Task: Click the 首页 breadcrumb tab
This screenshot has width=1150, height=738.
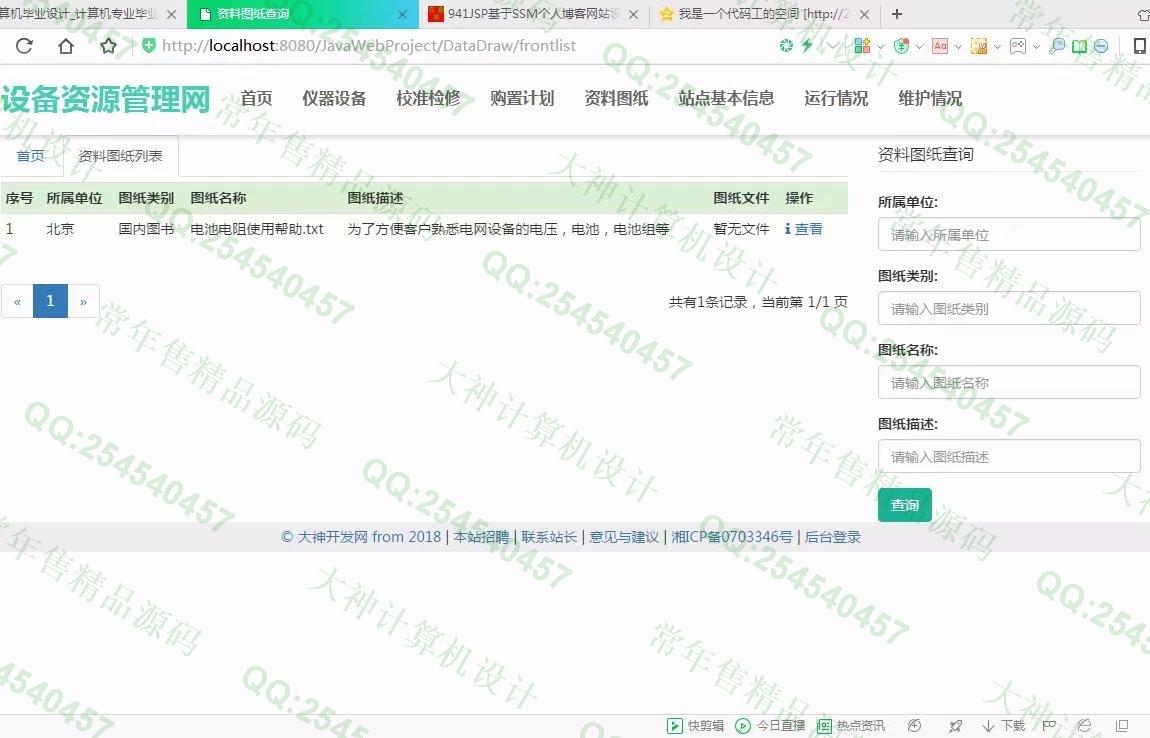Action: point(31,156)
